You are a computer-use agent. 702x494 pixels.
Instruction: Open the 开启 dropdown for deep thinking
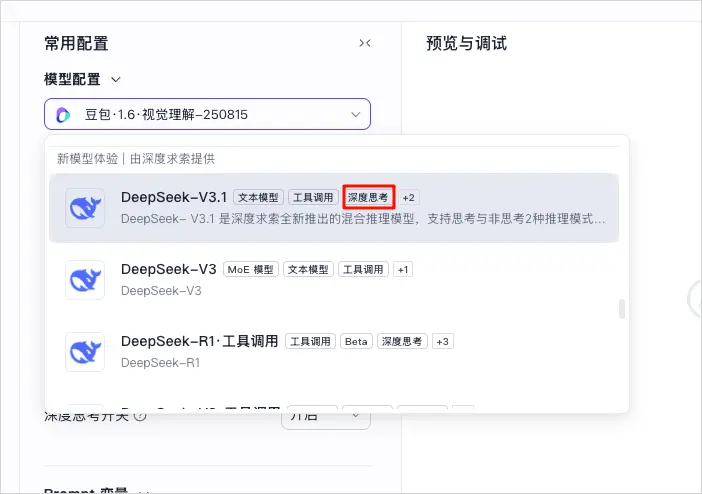tap(325, 417)
